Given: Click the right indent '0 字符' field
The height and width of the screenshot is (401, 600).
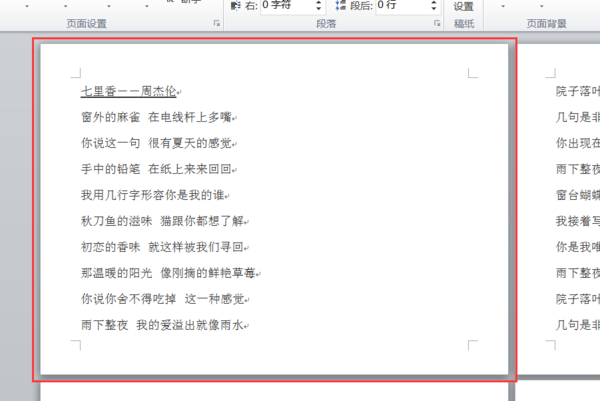Looking at the screenshot, I should tap(287, 6).
